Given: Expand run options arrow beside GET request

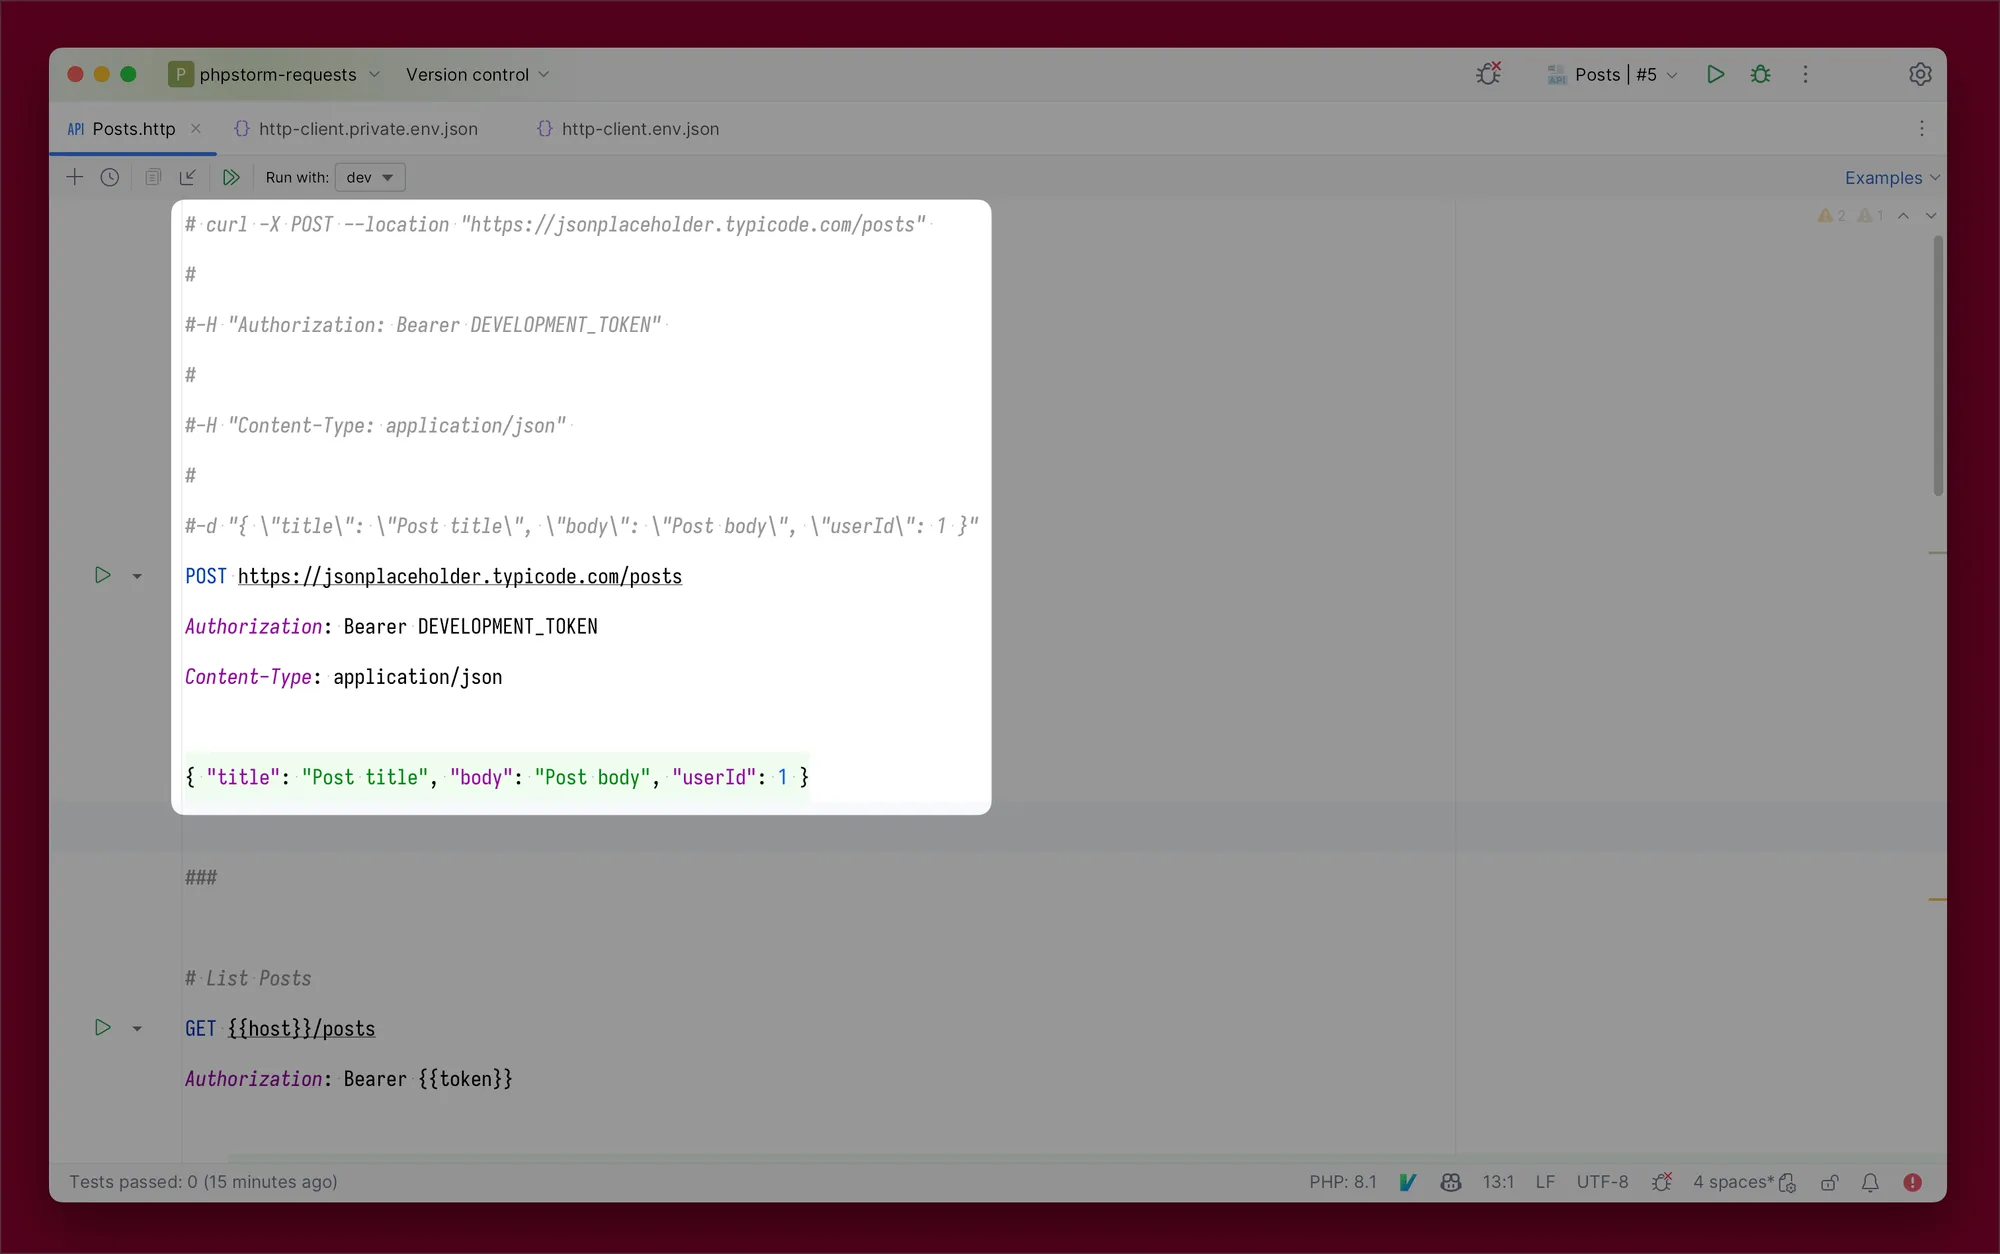Looking at the screenshot, I should coord(137,1028).
